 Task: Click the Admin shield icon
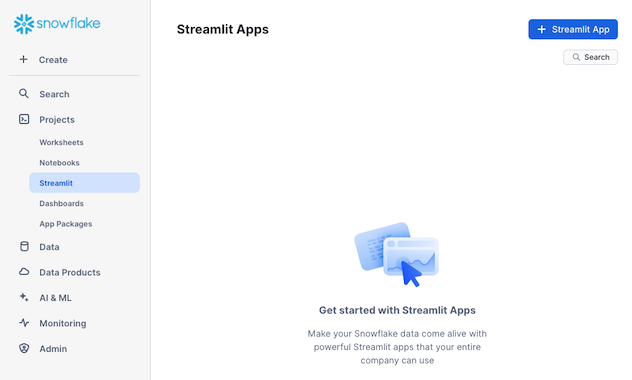click(24, 348)
